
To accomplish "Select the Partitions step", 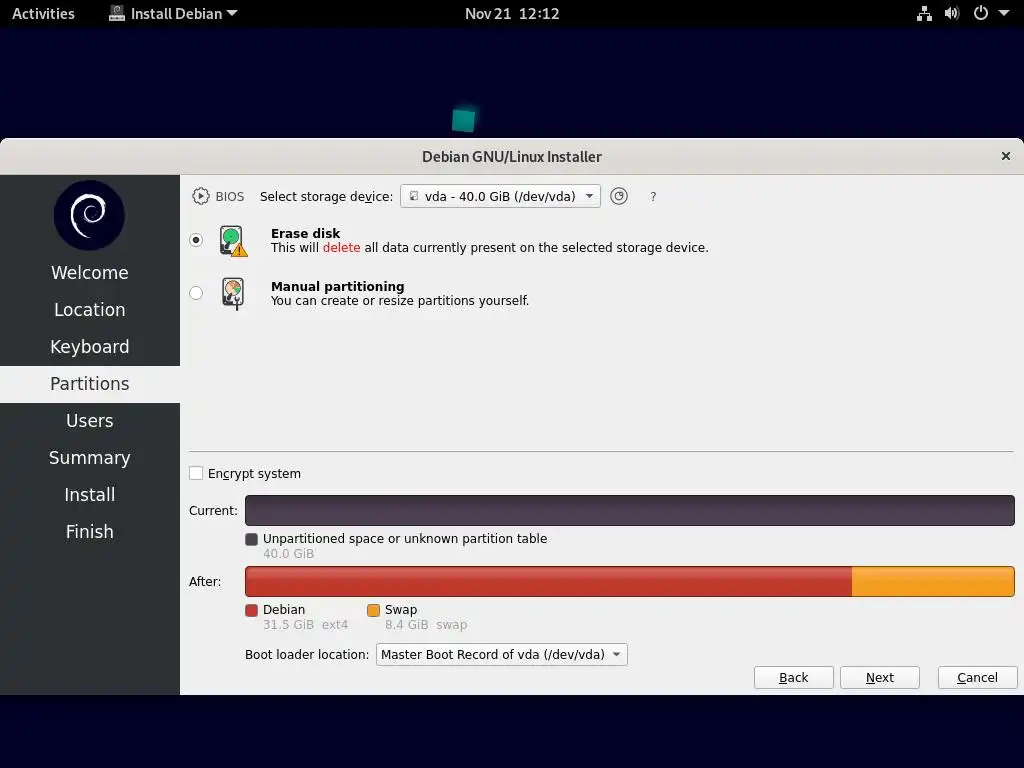I will pos(89,384).
